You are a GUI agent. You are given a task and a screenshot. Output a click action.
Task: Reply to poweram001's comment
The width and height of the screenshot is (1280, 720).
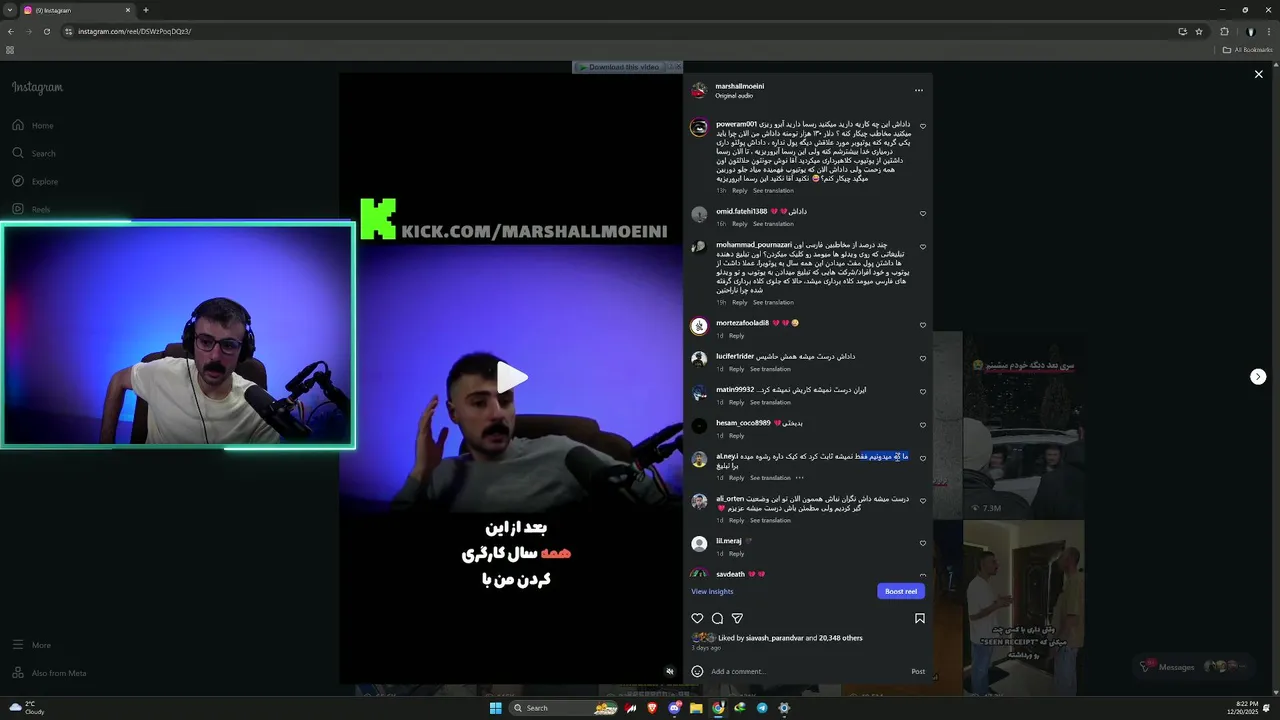(x=740, y=190)
